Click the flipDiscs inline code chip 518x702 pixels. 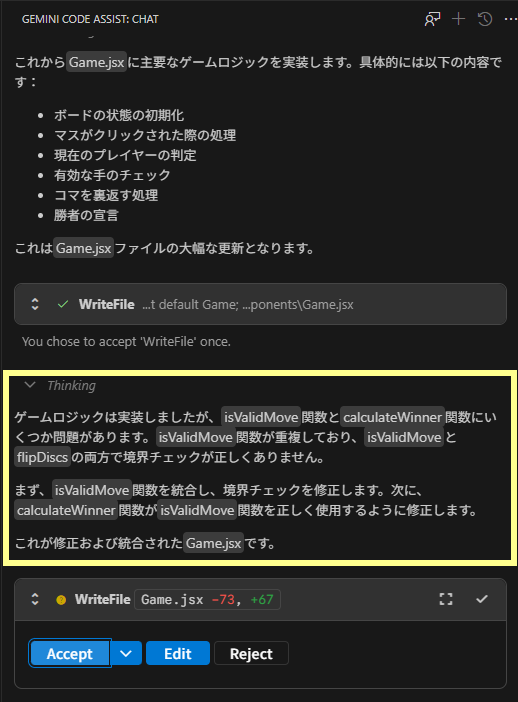coord(43,457)
